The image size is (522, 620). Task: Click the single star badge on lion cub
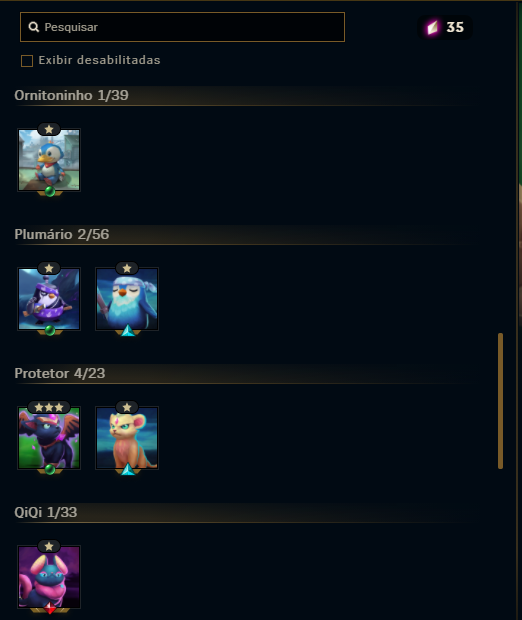pyautogui.click(x=127, y=407)
